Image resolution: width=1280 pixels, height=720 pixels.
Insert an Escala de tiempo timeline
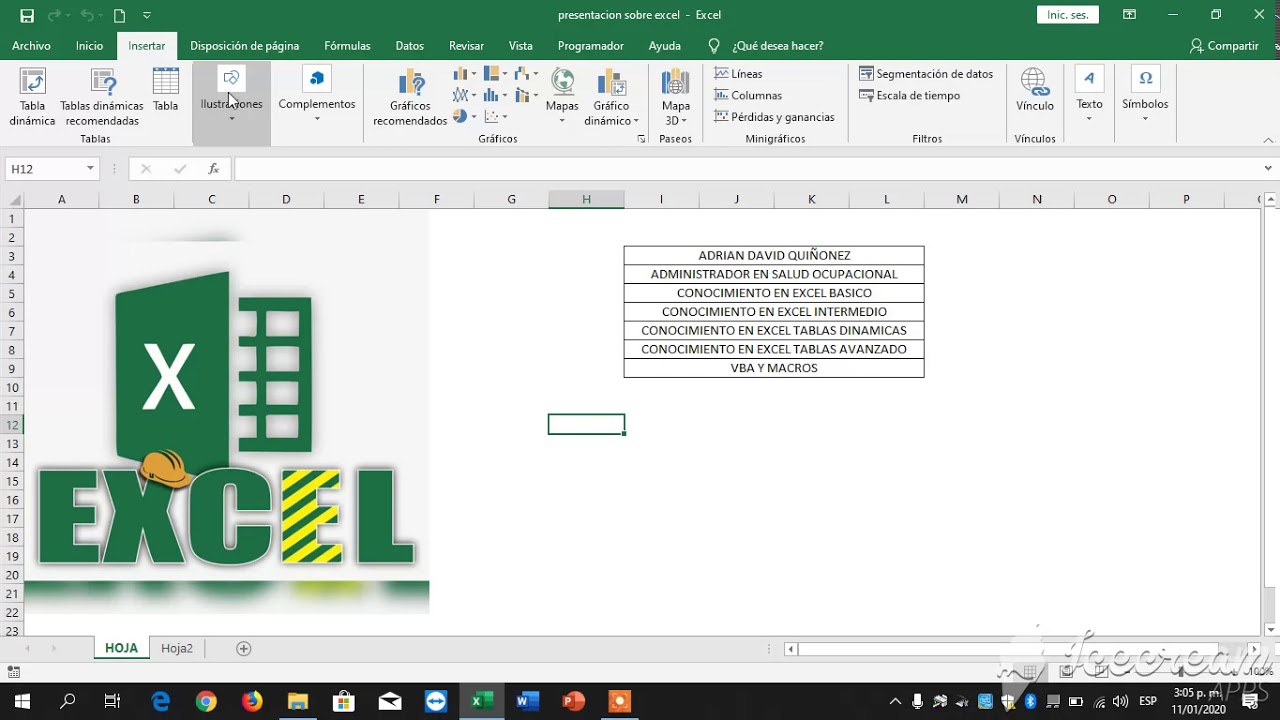click(x=910, y=95)
